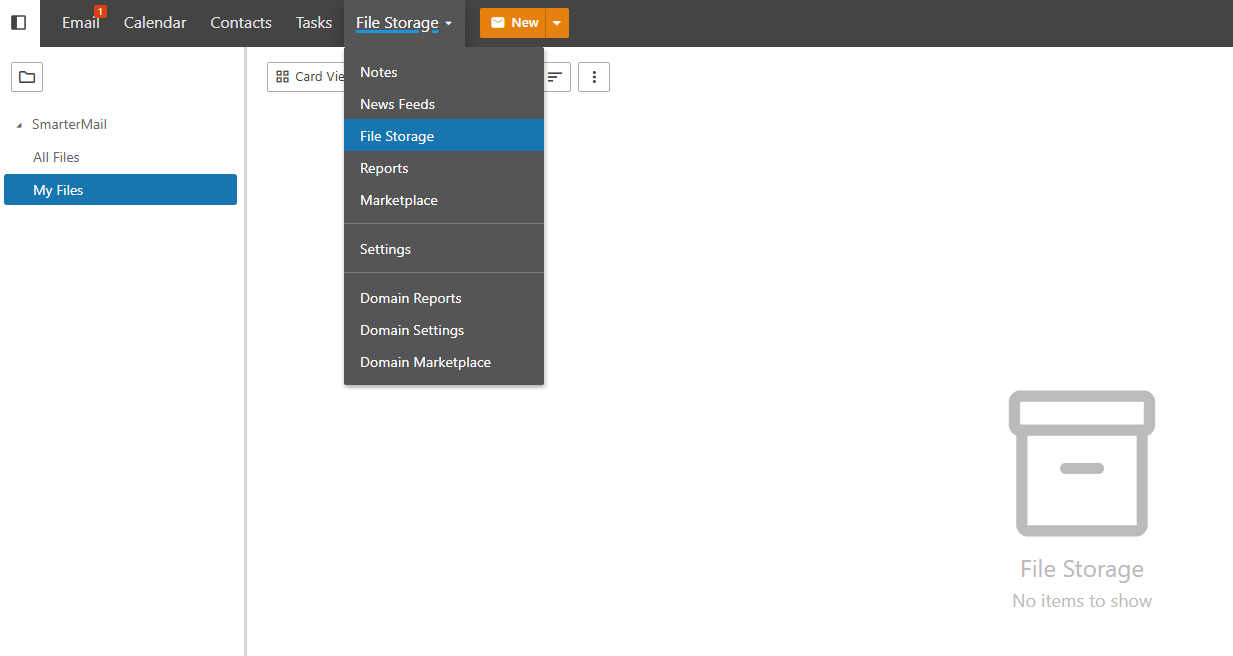1233x656 pixels.
Task: Click the empty File Storage box icon
Action: [1081, 463]
